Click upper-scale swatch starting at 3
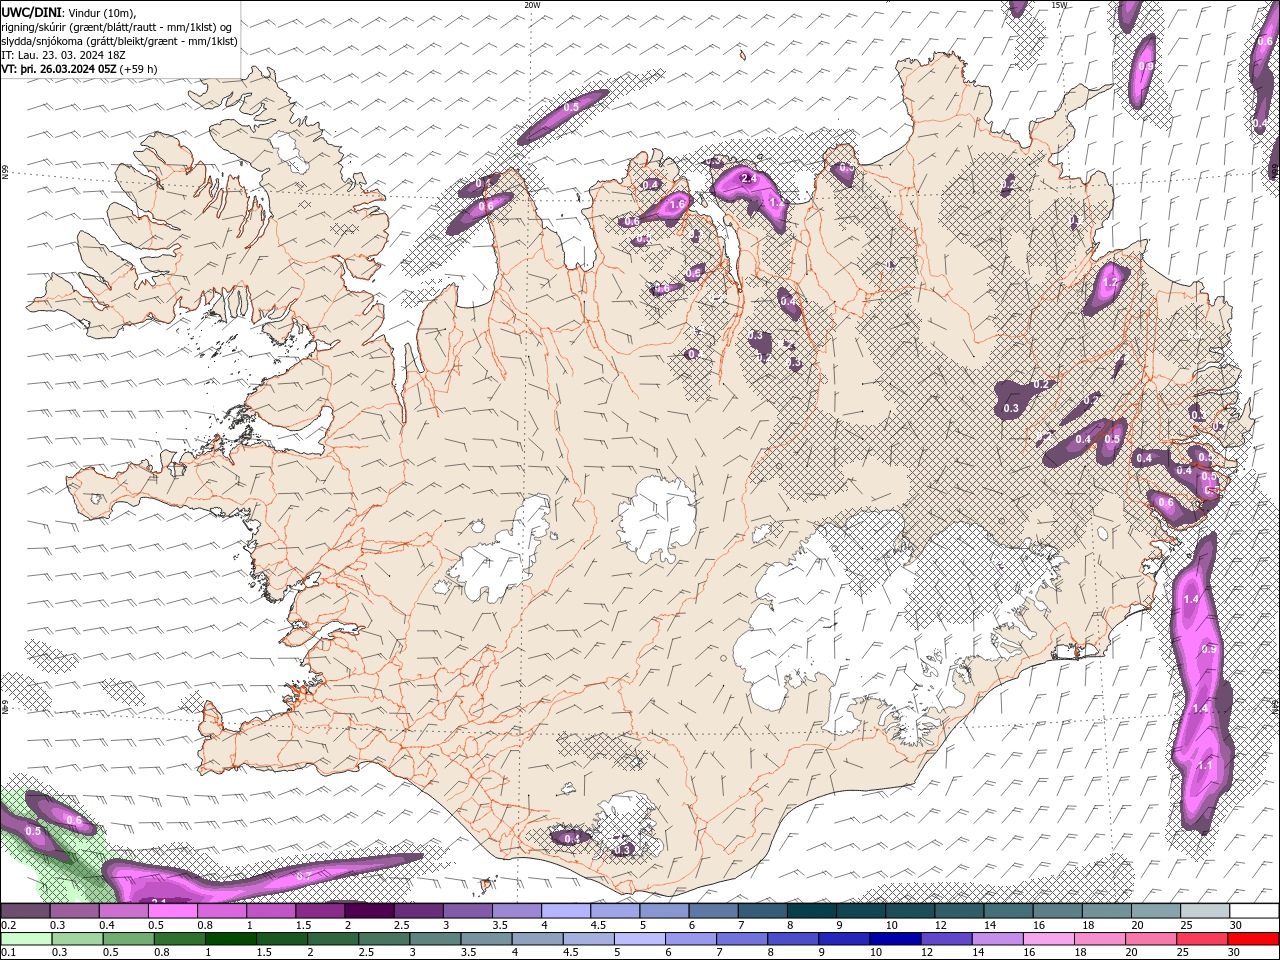 [467, 911]
